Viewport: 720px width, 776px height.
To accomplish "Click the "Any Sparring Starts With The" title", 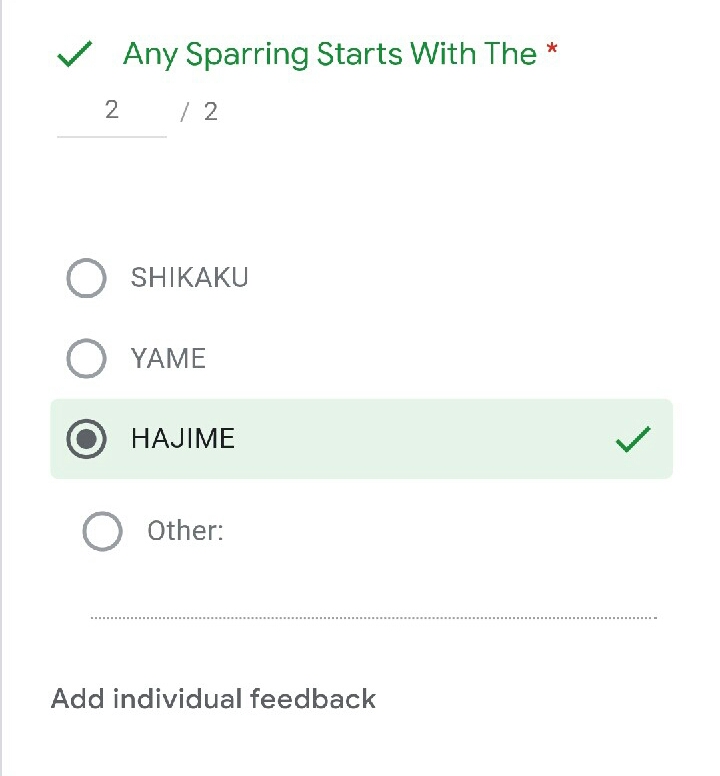I will point(330,54).
